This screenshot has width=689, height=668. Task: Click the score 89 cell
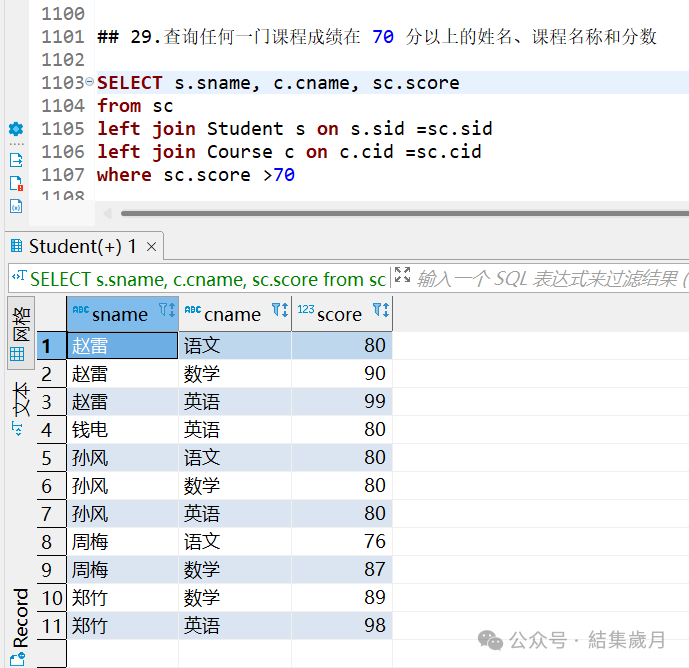pos(342,598)
